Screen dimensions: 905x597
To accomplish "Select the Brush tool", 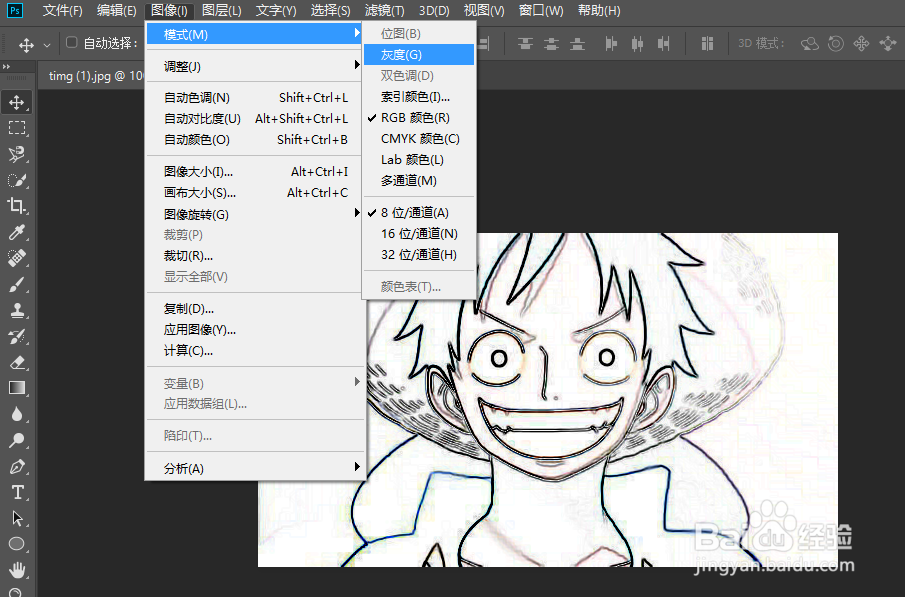I will [x=17, y=284].
